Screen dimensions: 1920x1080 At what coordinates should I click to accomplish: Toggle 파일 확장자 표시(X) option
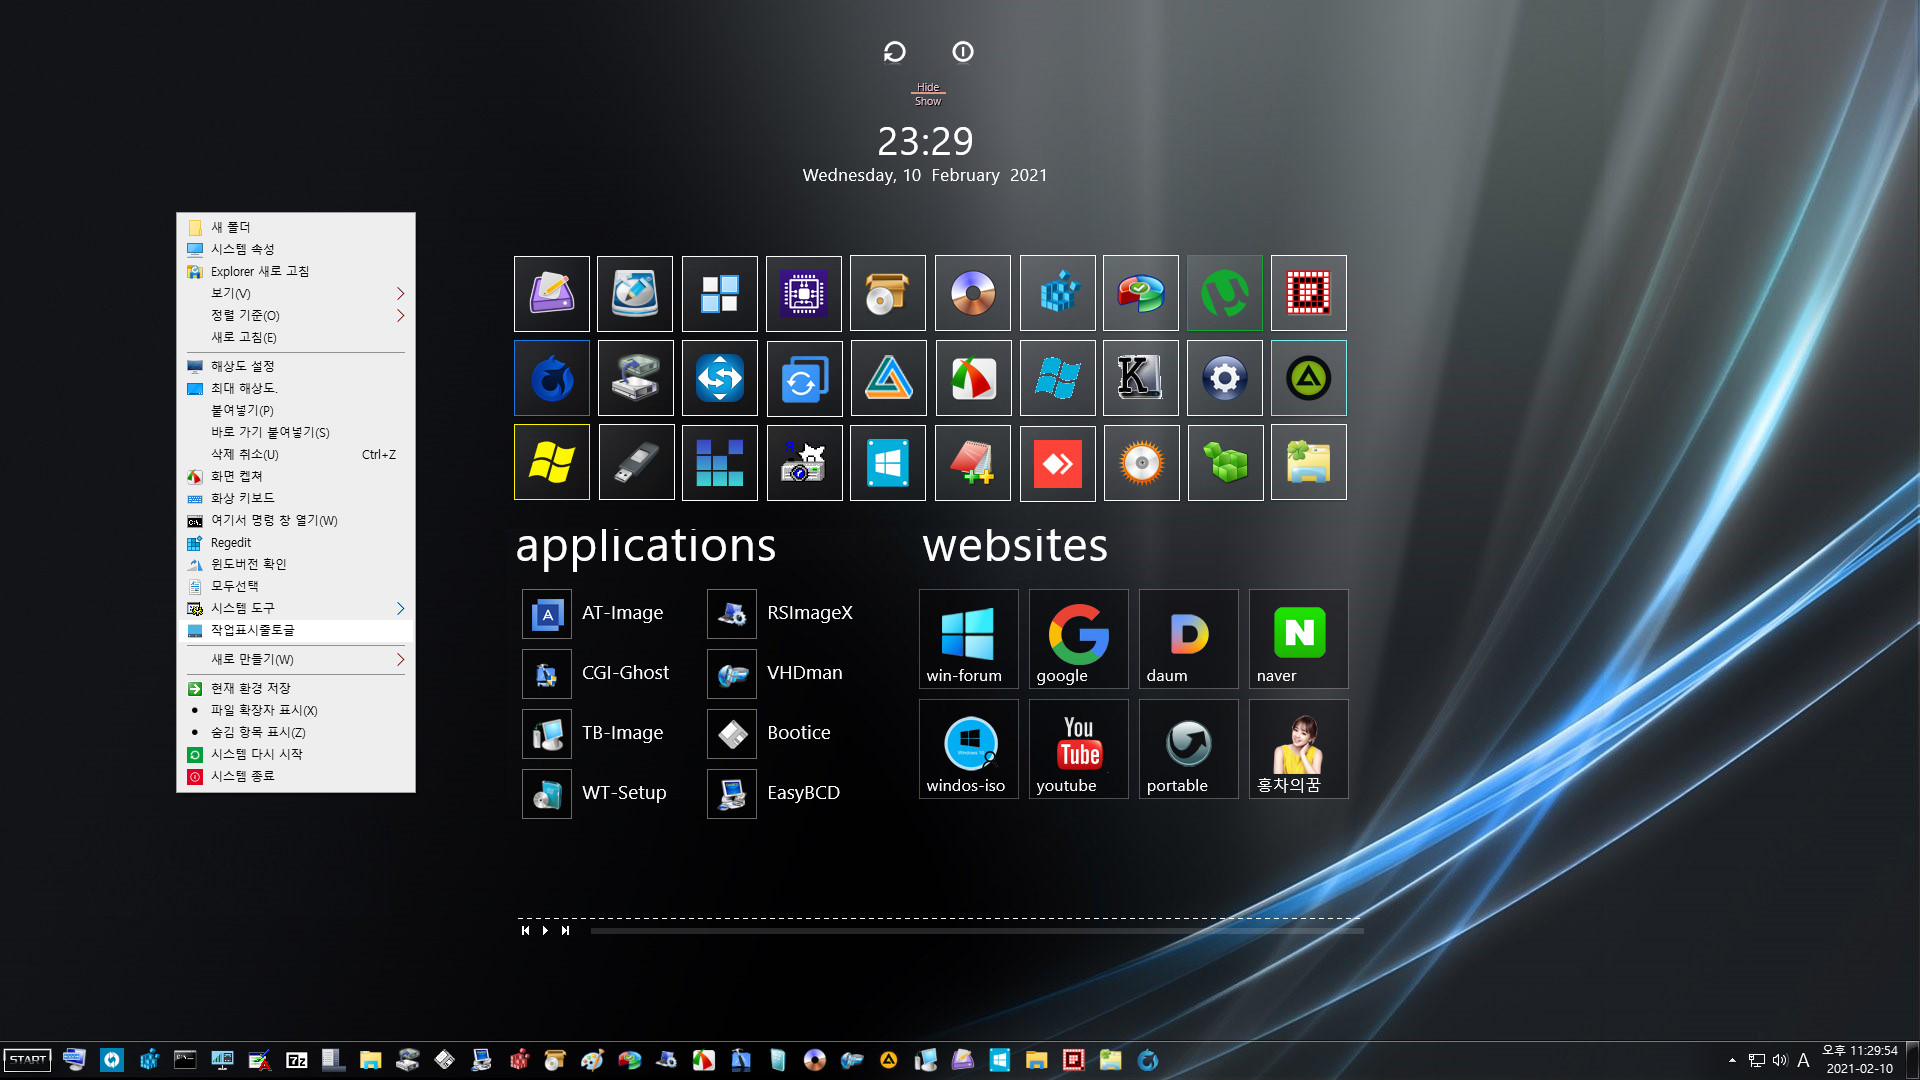pyautogui.click(x=296, y=710)
